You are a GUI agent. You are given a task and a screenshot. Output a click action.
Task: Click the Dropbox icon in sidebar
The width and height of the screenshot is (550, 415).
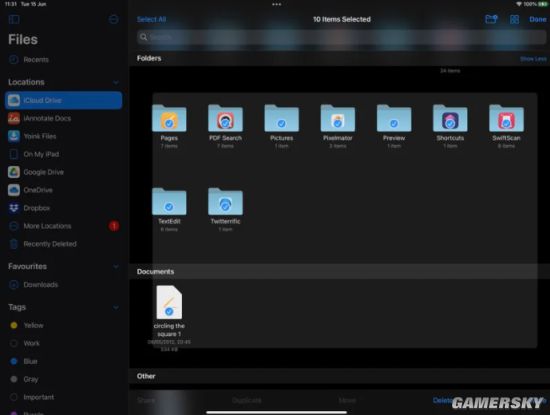point(14,208)
